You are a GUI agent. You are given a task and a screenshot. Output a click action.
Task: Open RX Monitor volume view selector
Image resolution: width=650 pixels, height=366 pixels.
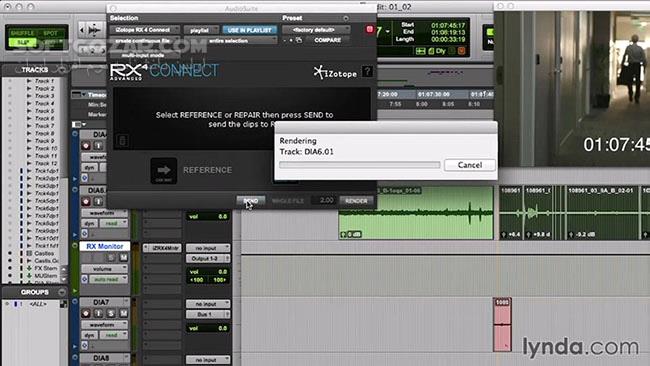coord(104,269)
